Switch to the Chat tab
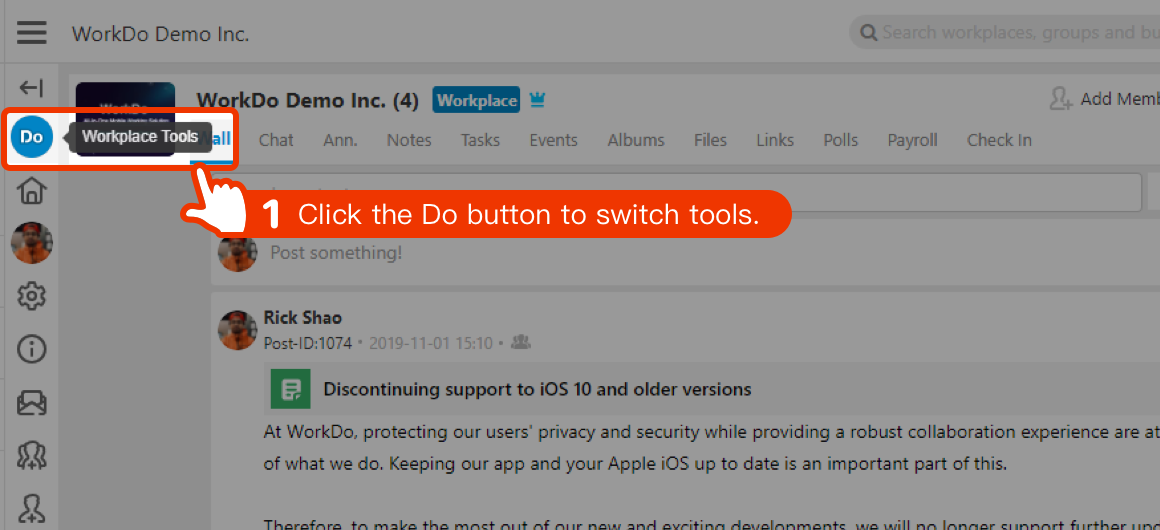Screen dimensions: 1160x530 [x=276, y=140]
